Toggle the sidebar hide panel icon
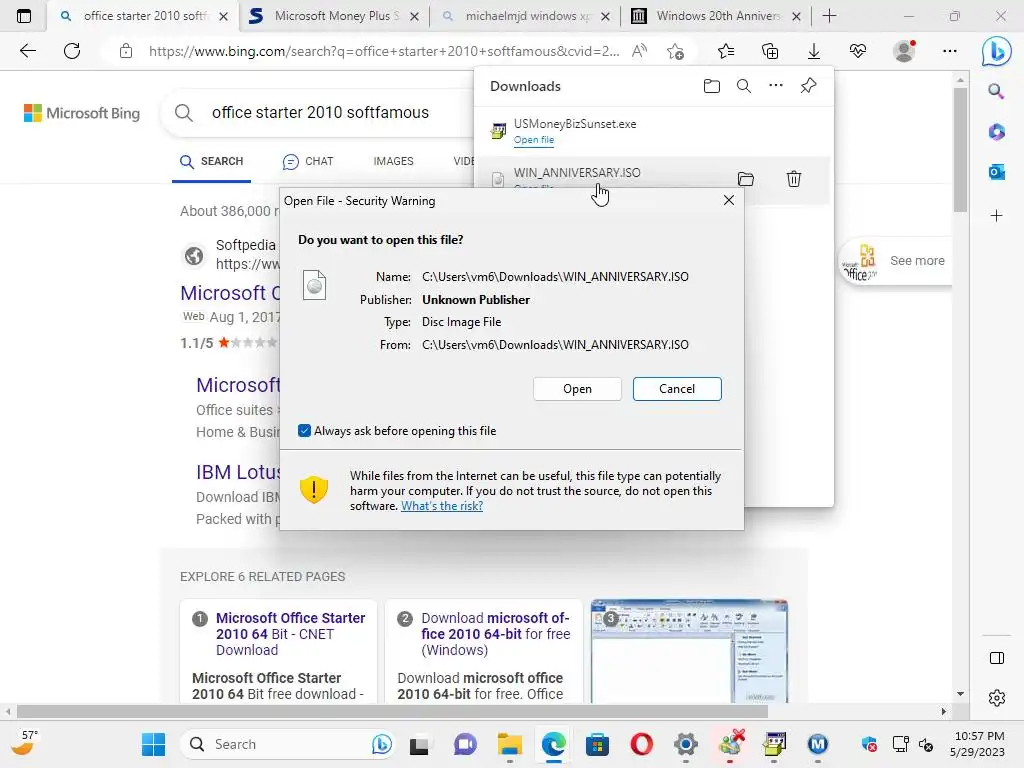Viewport: 1024px width, 768px height. [997, 658]
